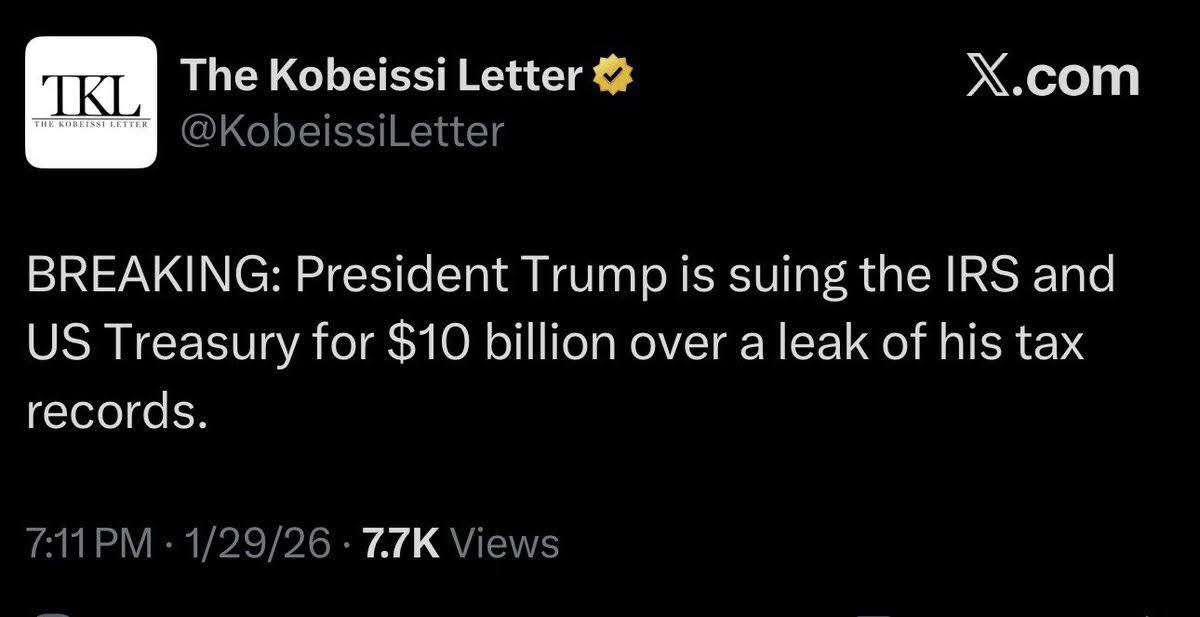The image size is (1200, 617).
Task: Visit the @KobeissiLetter handle
Action: point(340,130)
